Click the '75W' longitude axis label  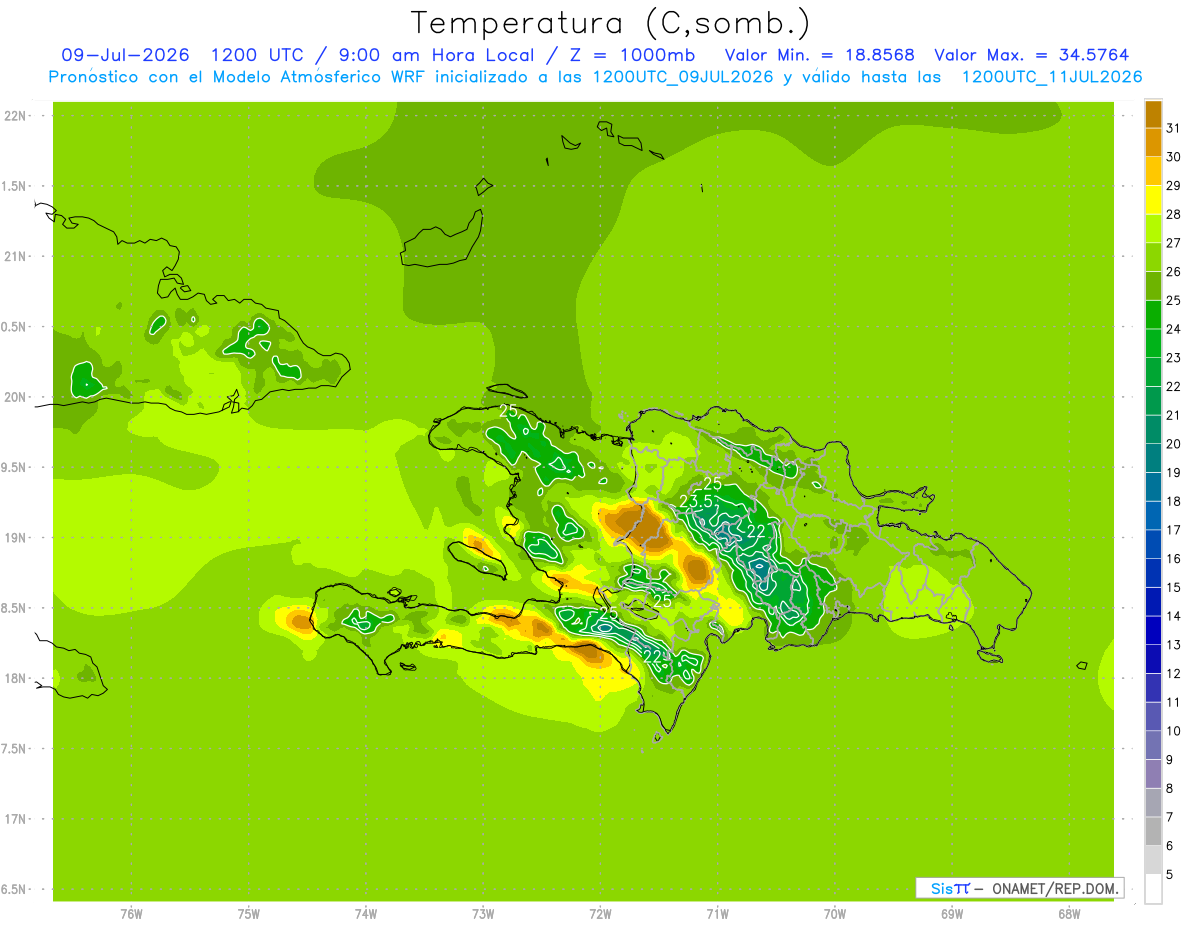coord(248,913)
